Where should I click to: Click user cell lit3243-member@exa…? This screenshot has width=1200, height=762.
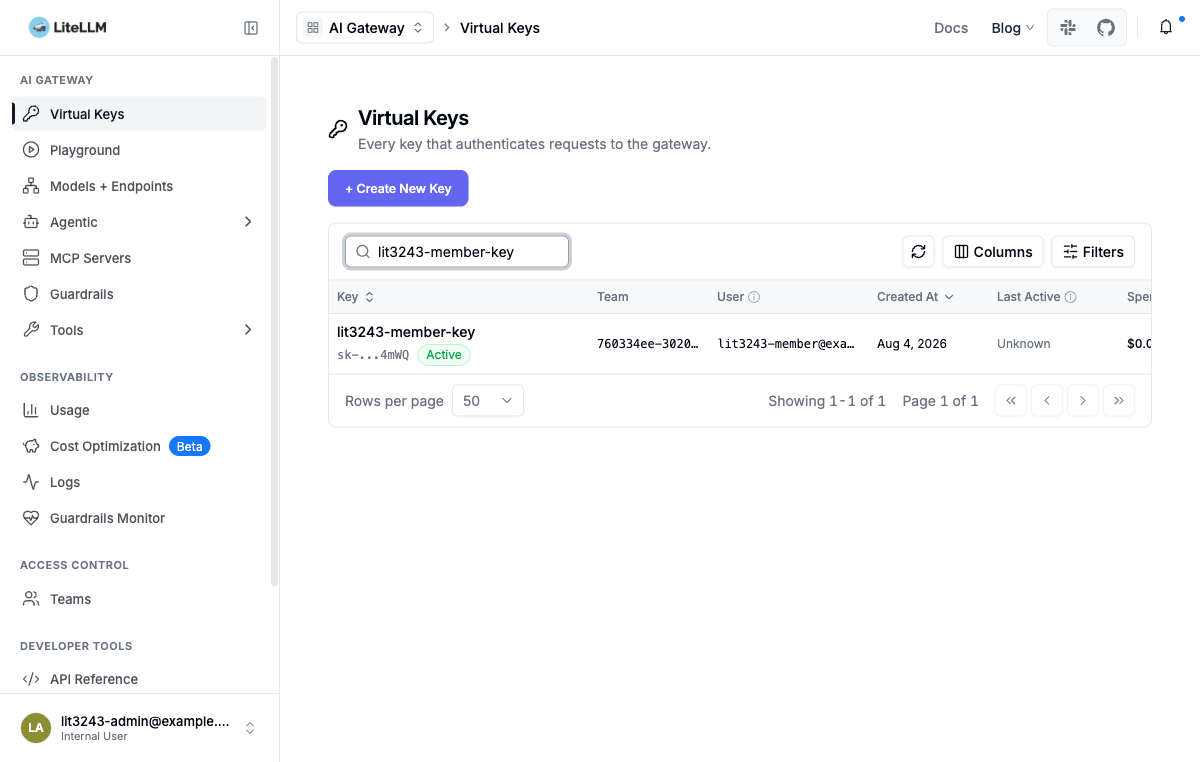(x=786, y=344)
